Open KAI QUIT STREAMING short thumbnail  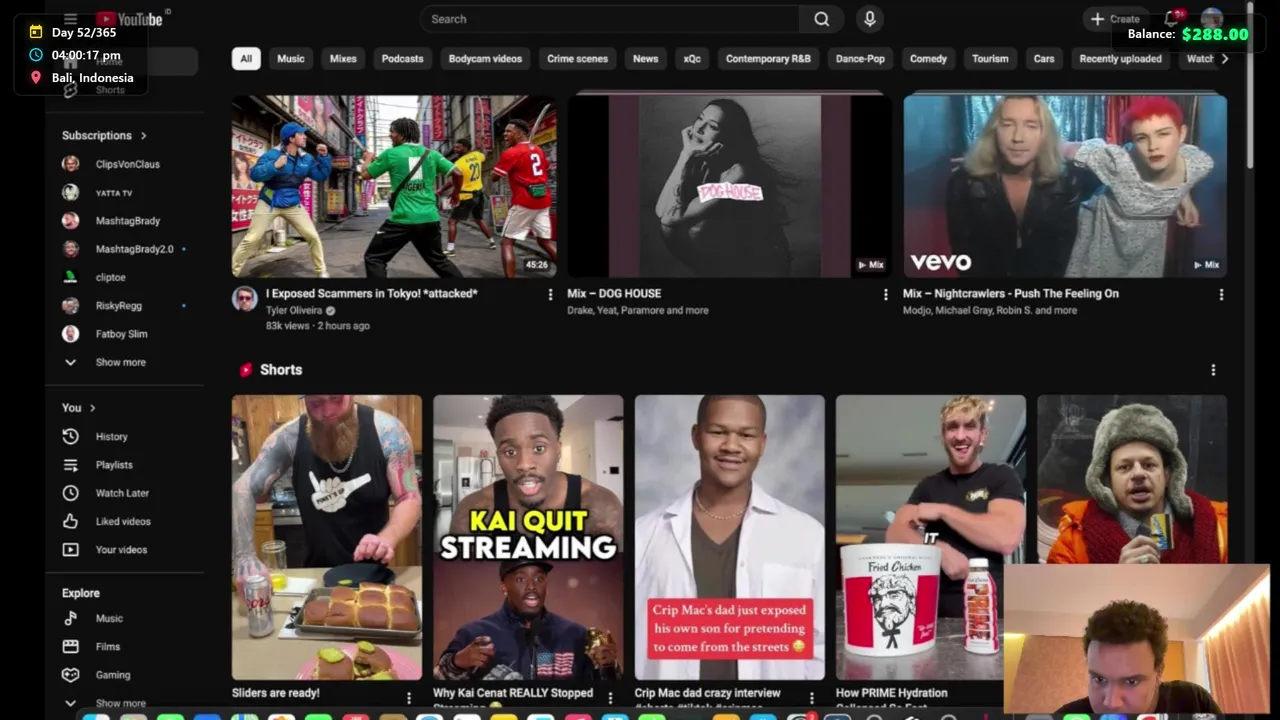pyautogui.click(x=528, y=537)
